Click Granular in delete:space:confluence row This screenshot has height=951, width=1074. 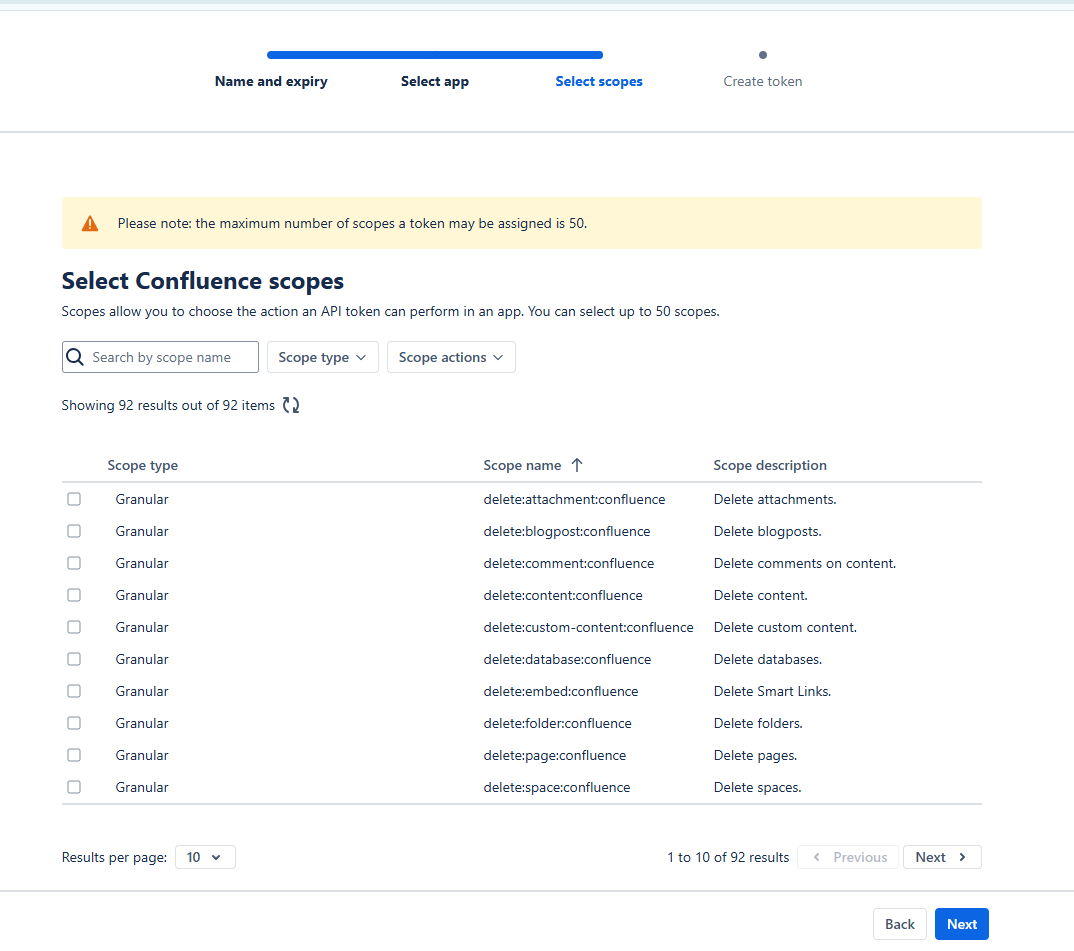pyautogui.click(x=142, y=787)
